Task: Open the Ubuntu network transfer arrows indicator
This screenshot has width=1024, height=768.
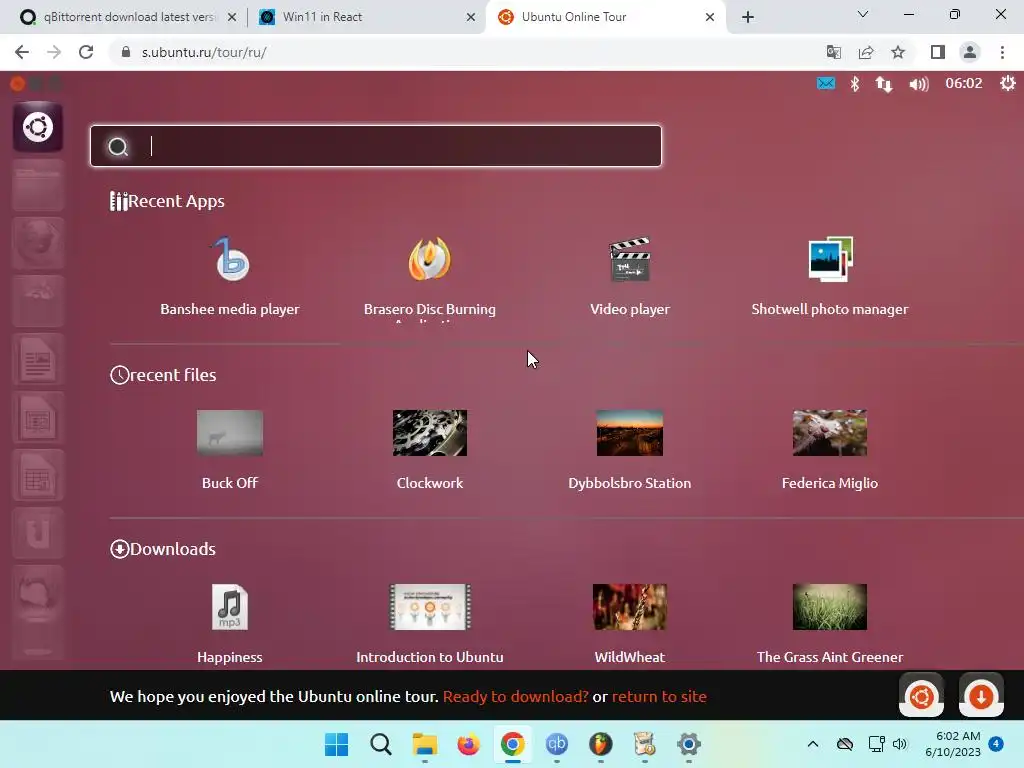Action: [x=884, y=84]
